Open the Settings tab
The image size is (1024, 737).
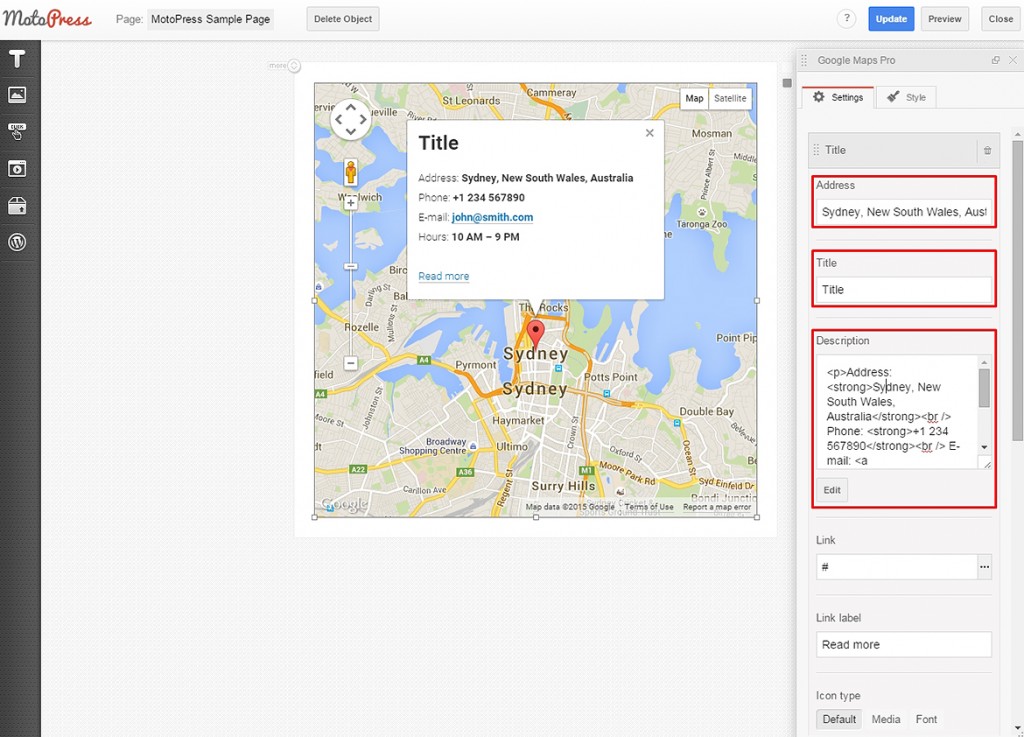[x=838, y=97]
